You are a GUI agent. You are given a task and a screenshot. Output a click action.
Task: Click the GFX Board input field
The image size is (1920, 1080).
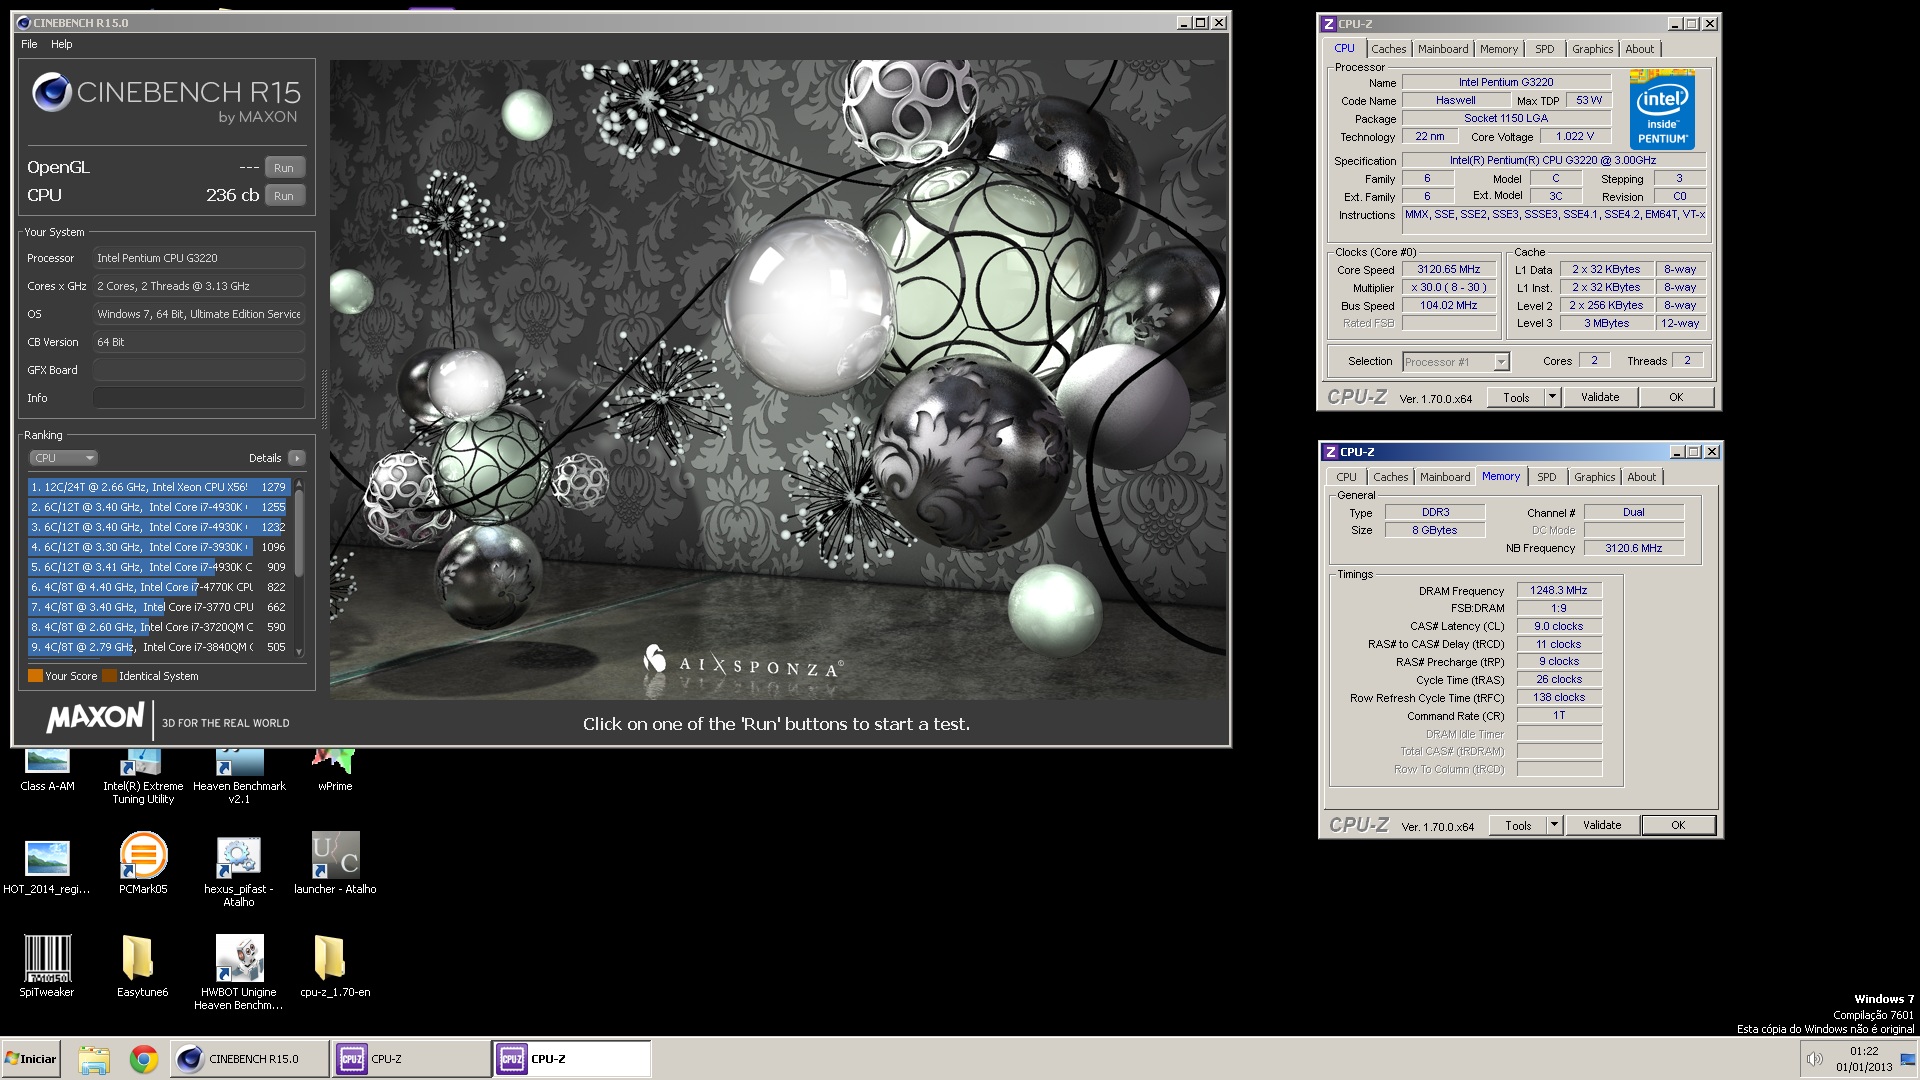199,370
